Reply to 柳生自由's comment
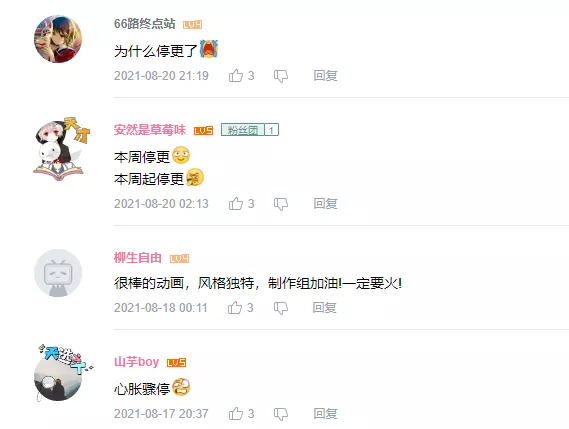The width and height of the screenshot is (569, 429). pos(325,308)
